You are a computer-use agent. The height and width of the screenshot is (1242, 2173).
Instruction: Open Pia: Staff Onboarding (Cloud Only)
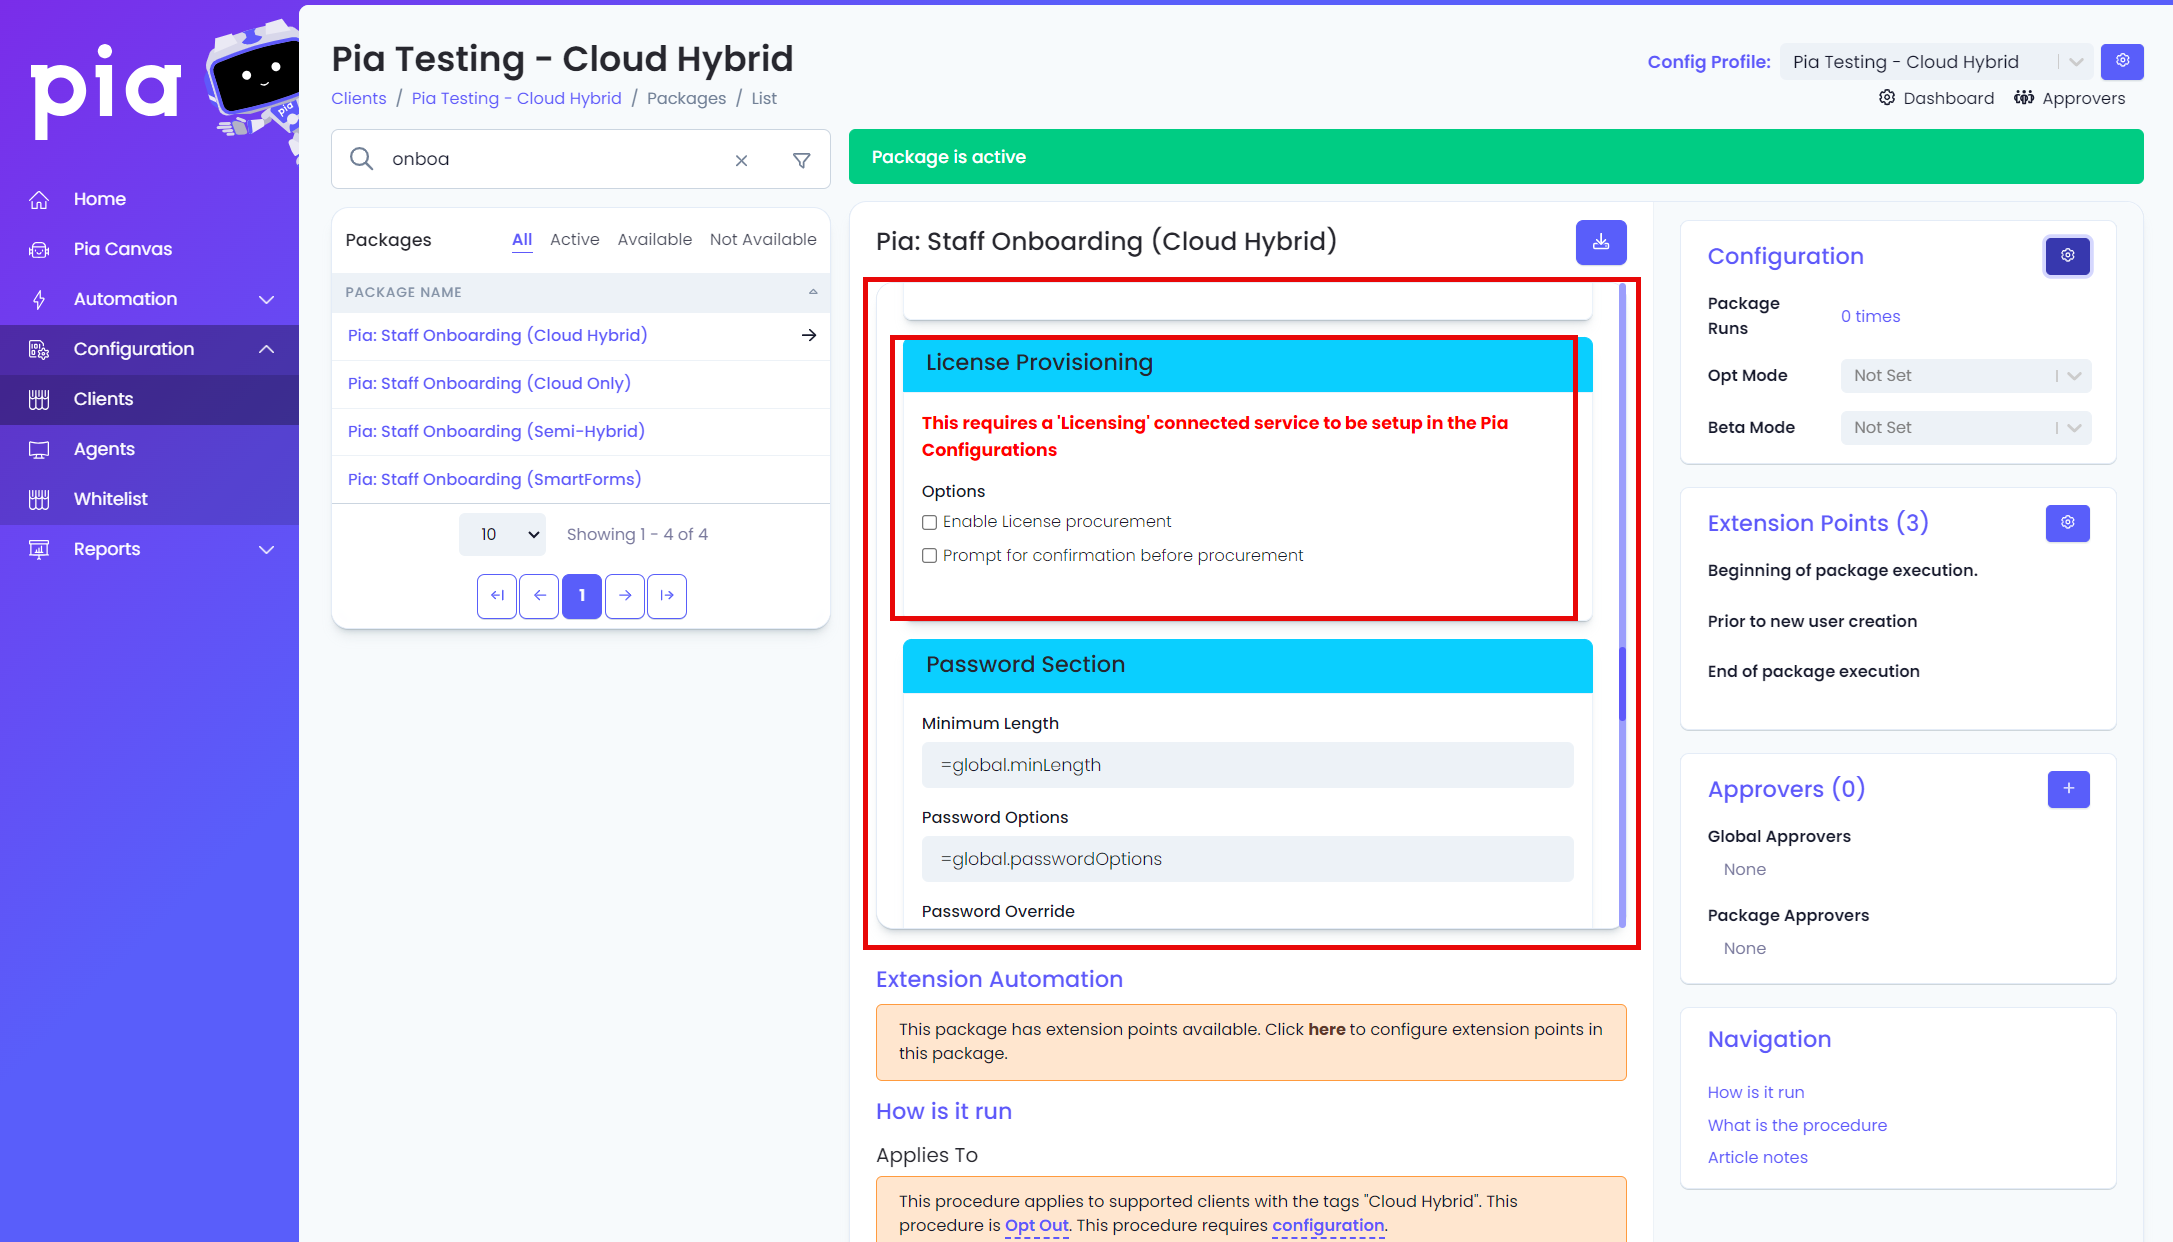(x=489, y=383)
